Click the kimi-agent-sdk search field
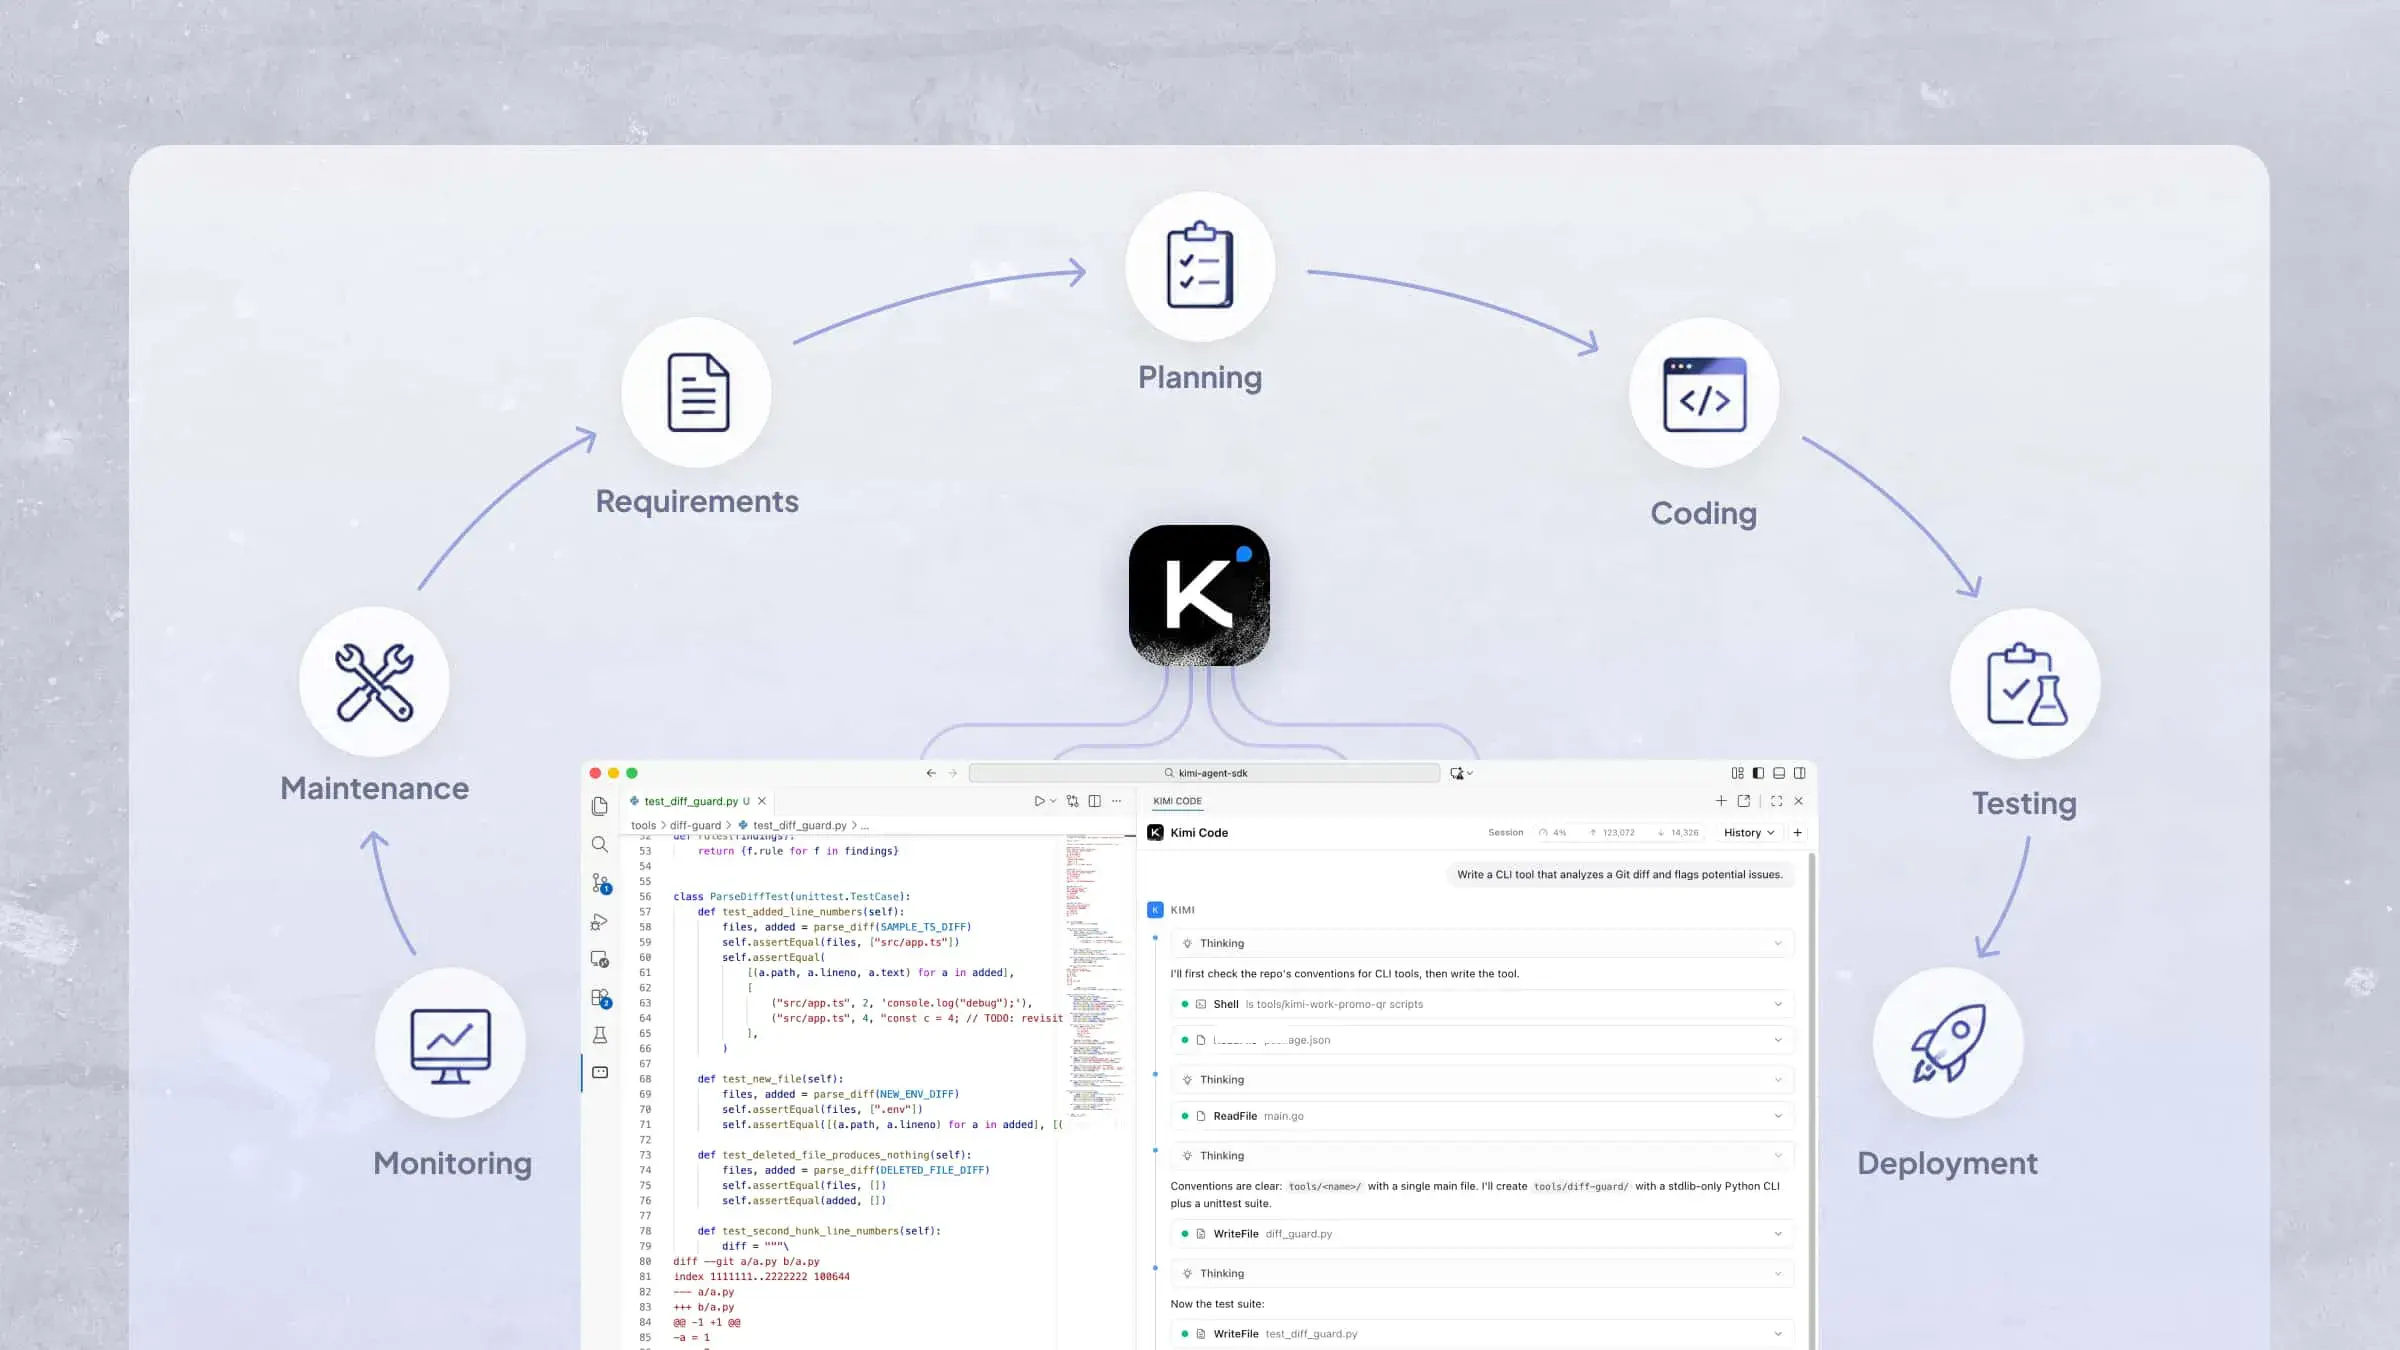The image size is (2400, 1350). (1204, 773)
